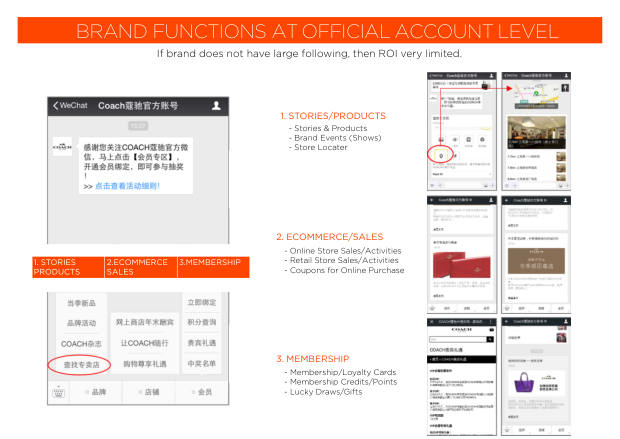
Task: Select 积分查询 points entry
Action: click(x=202, y=322)
